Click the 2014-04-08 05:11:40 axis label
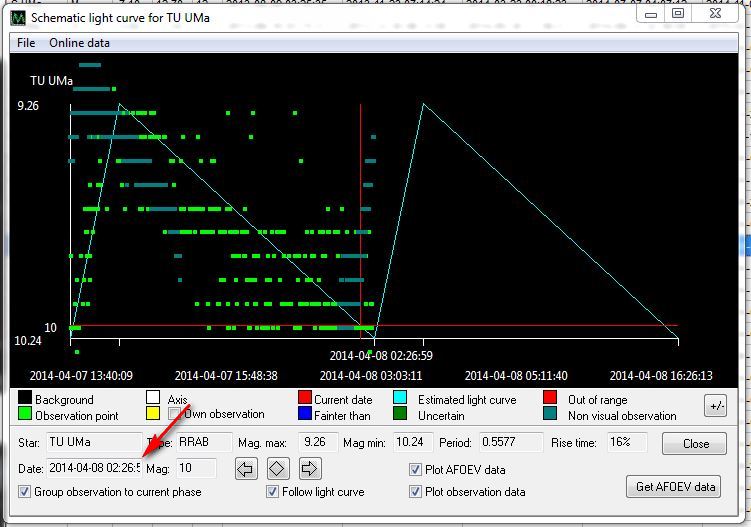The image size is (751, 527). pos(516,376)
